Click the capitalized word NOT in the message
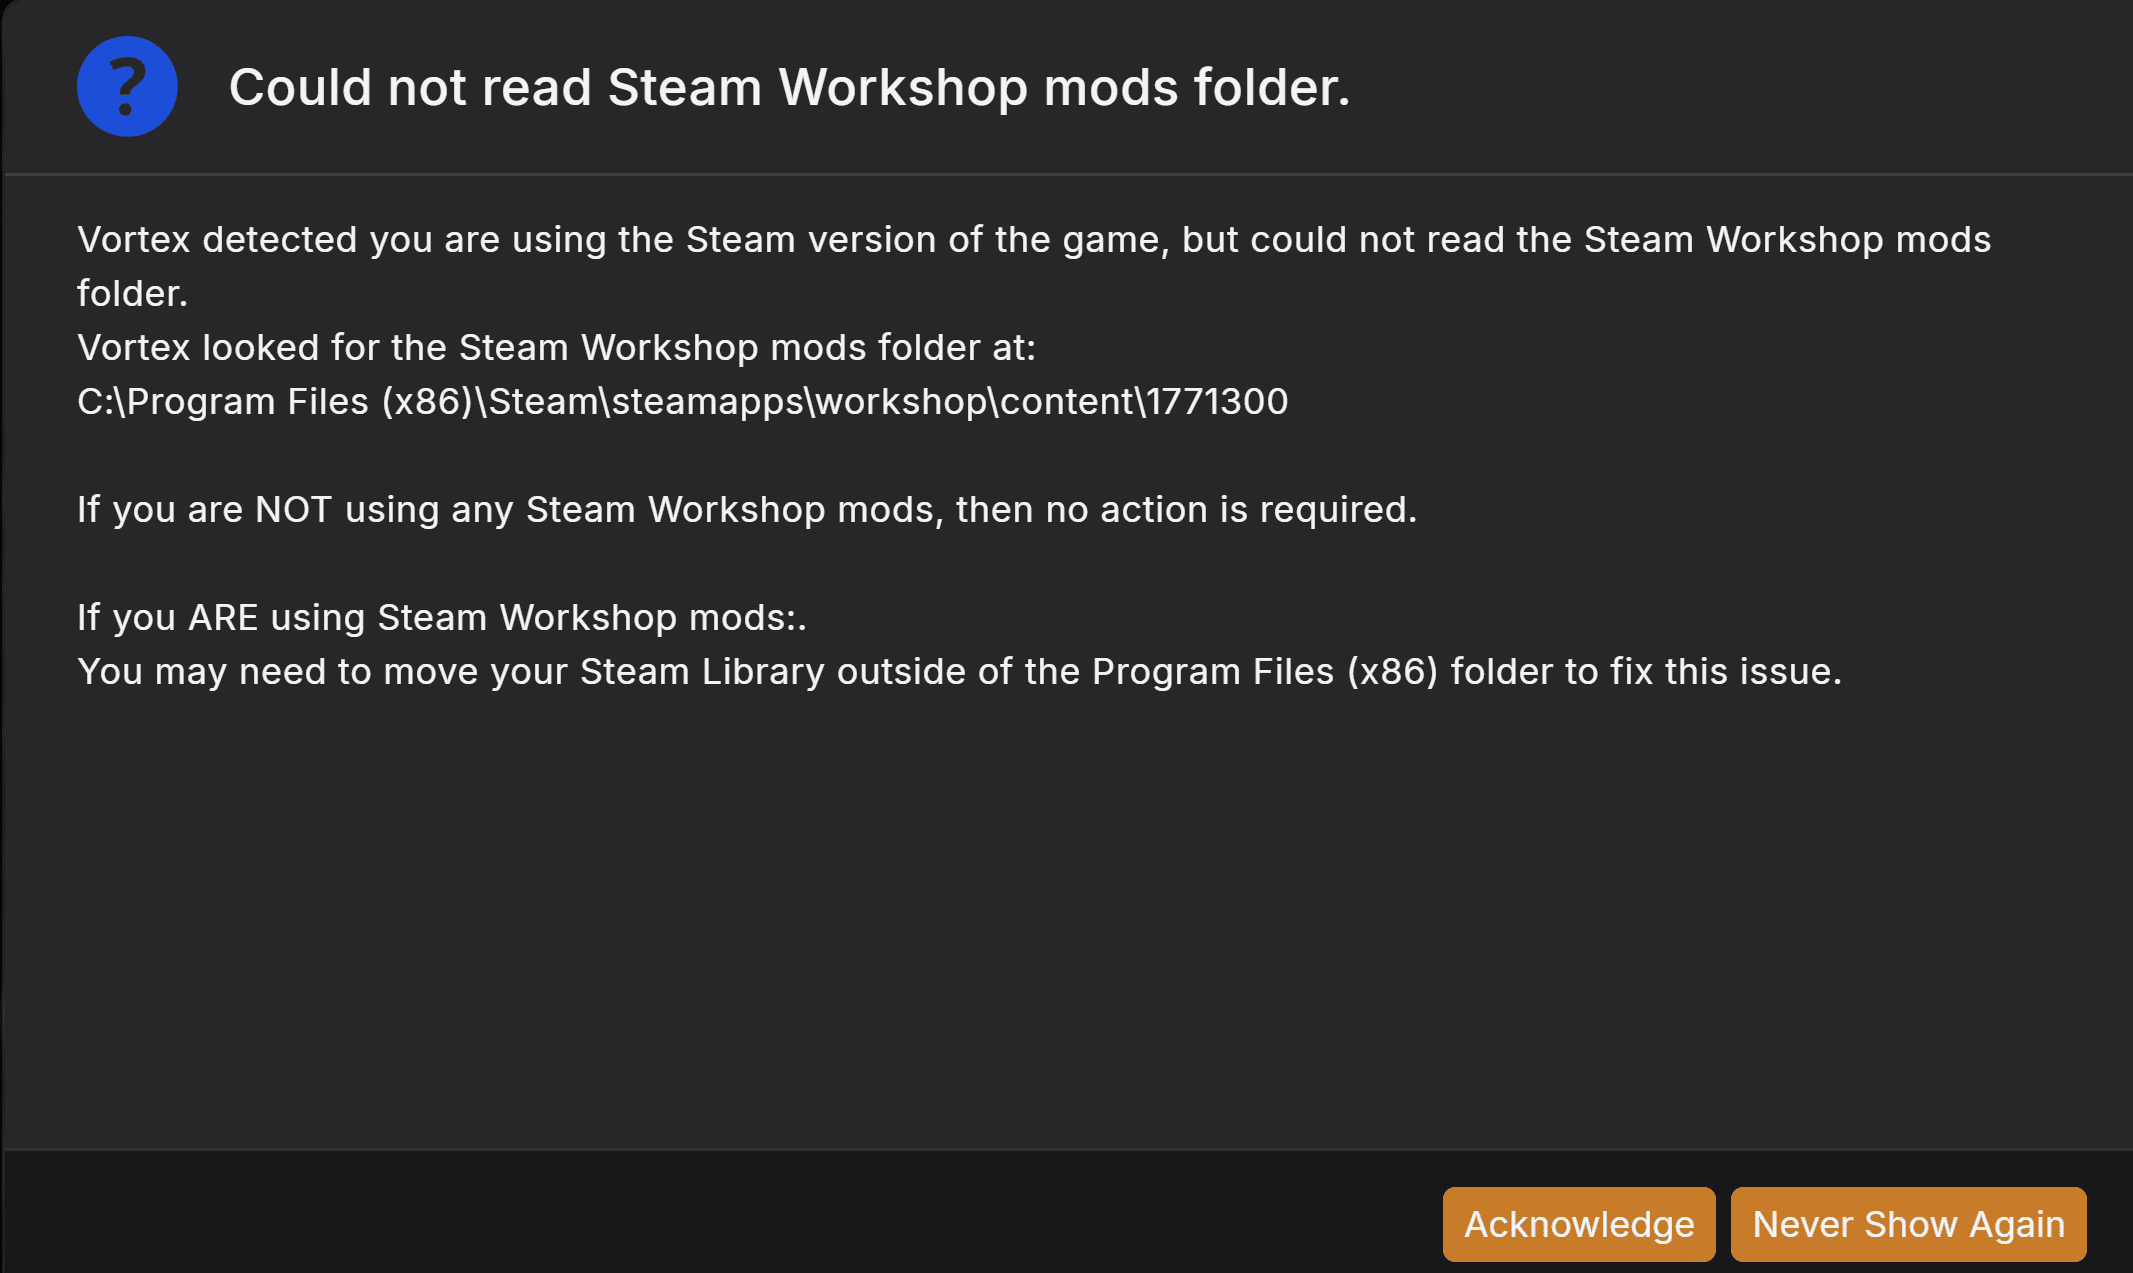The image size is (2133, 1273). tap(293, 510)
